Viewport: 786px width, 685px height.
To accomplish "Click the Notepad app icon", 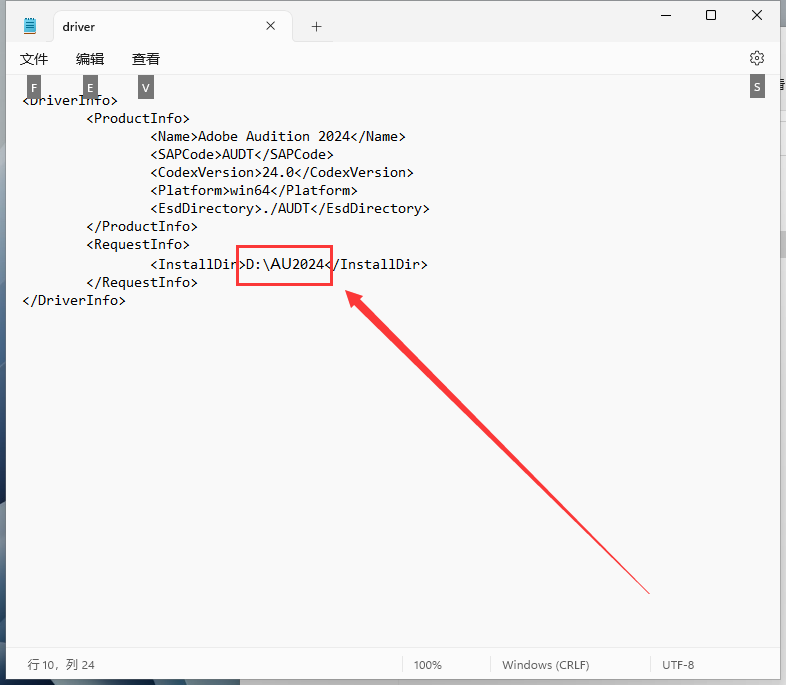I will 30,26.
